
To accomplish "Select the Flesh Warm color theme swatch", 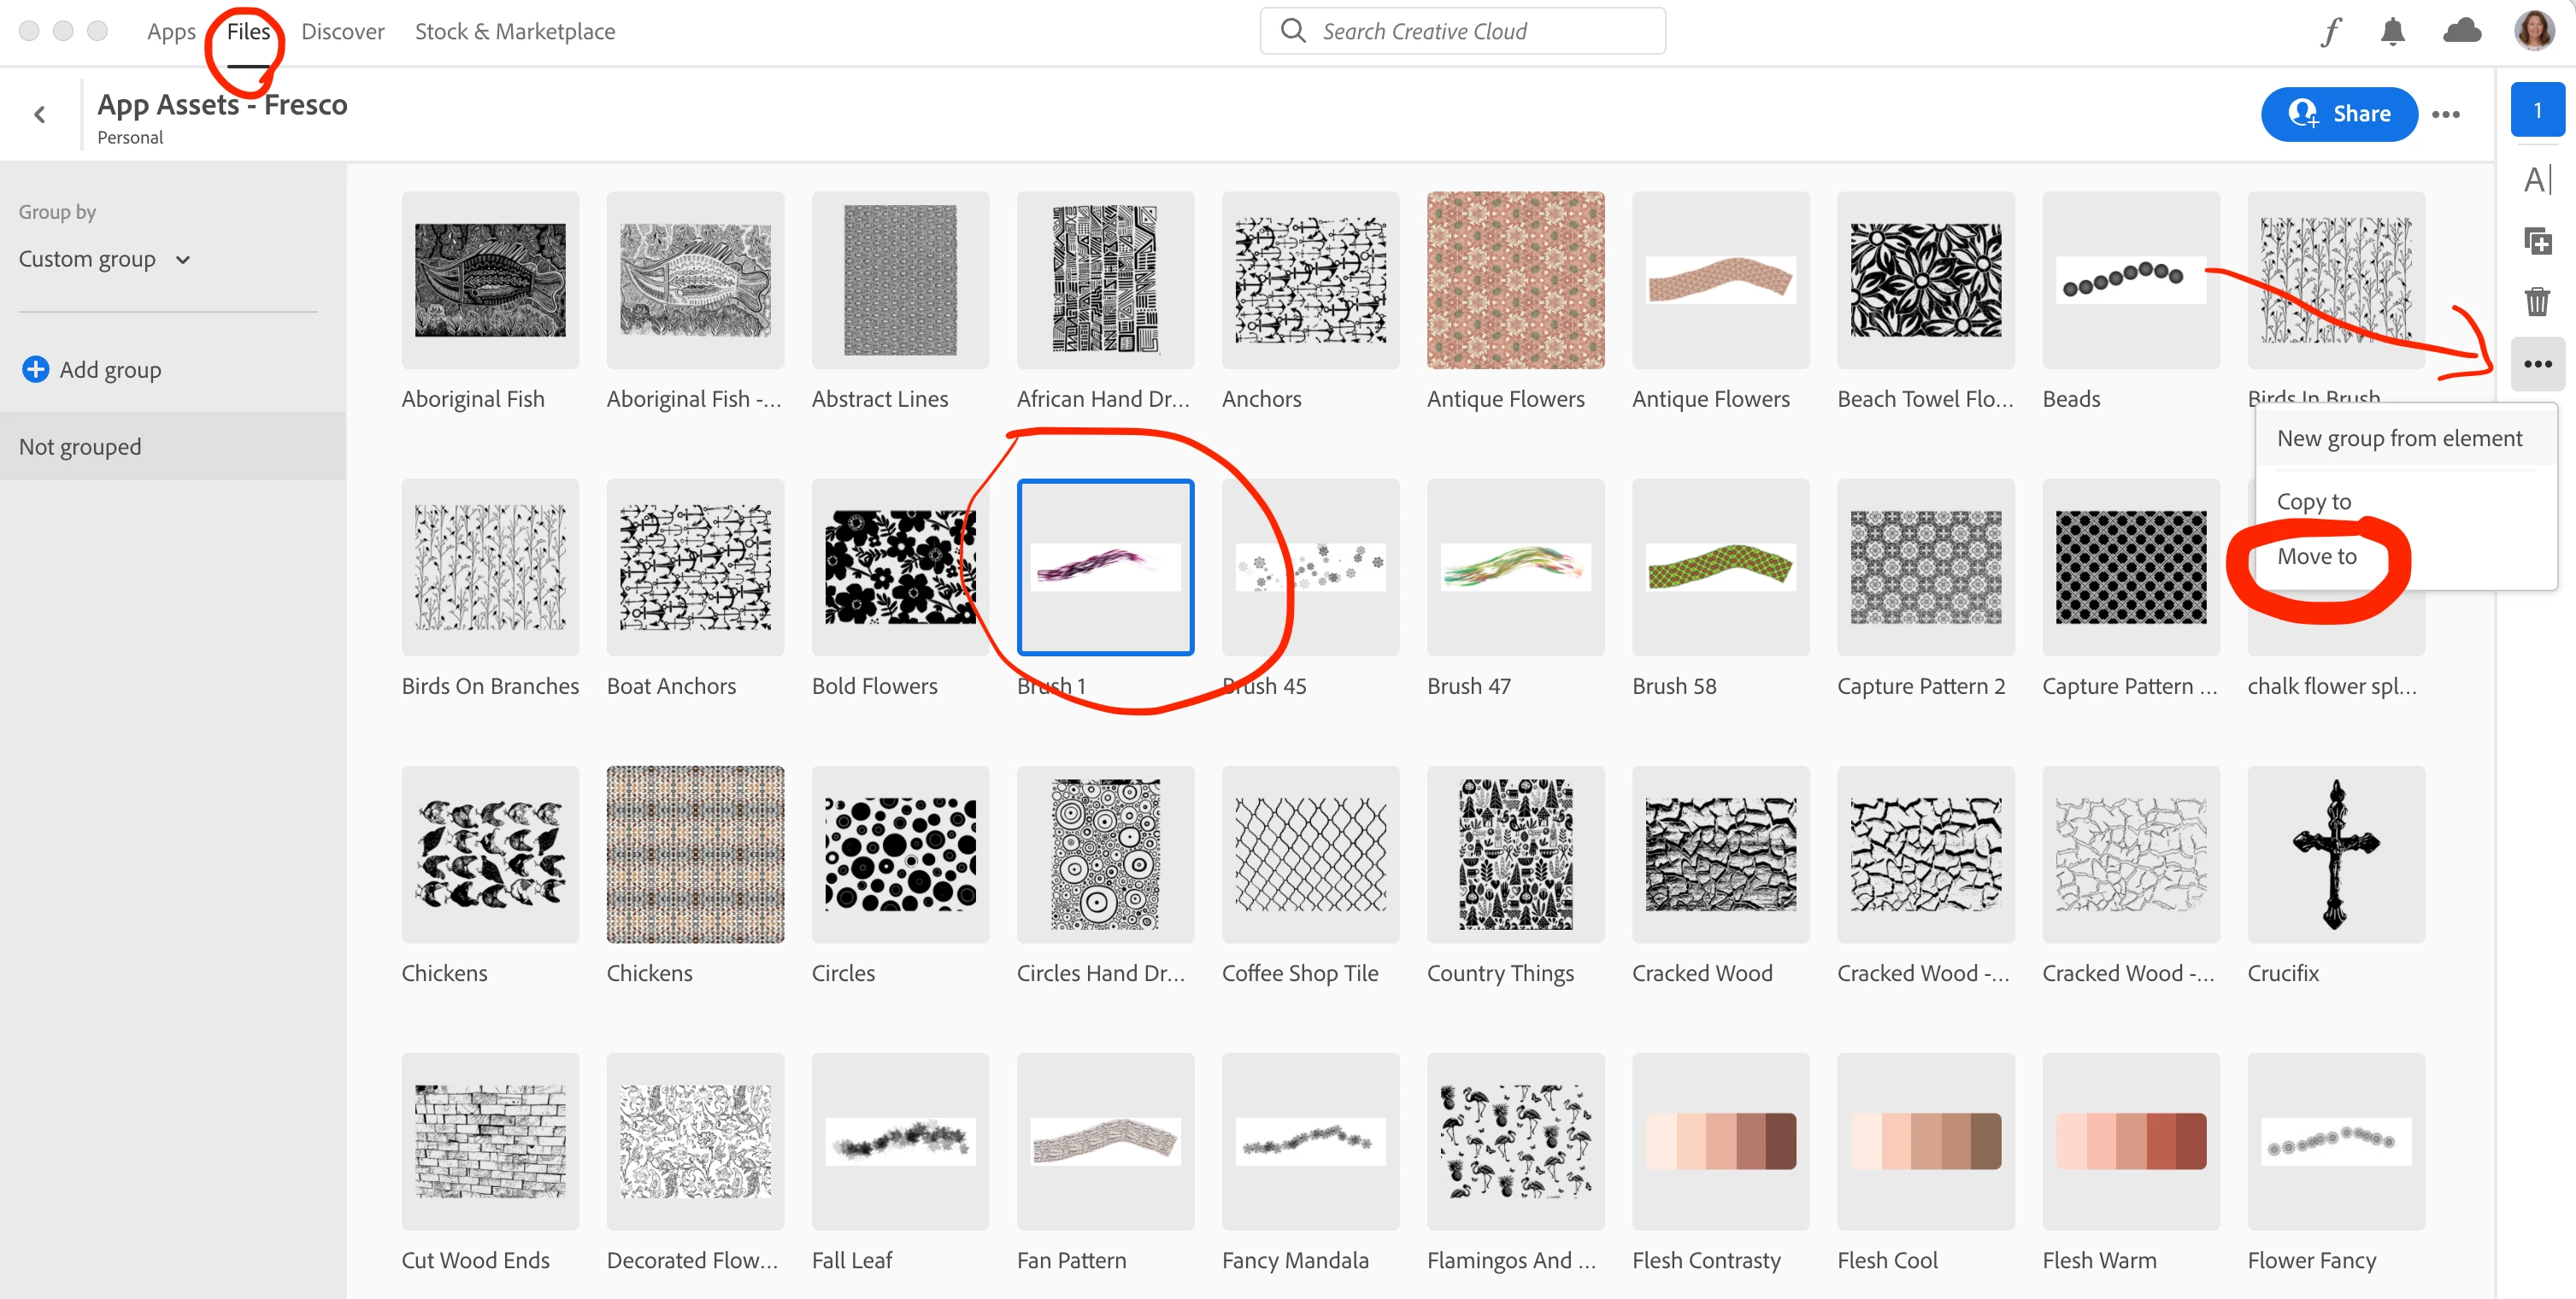I will [2130, 1141].
